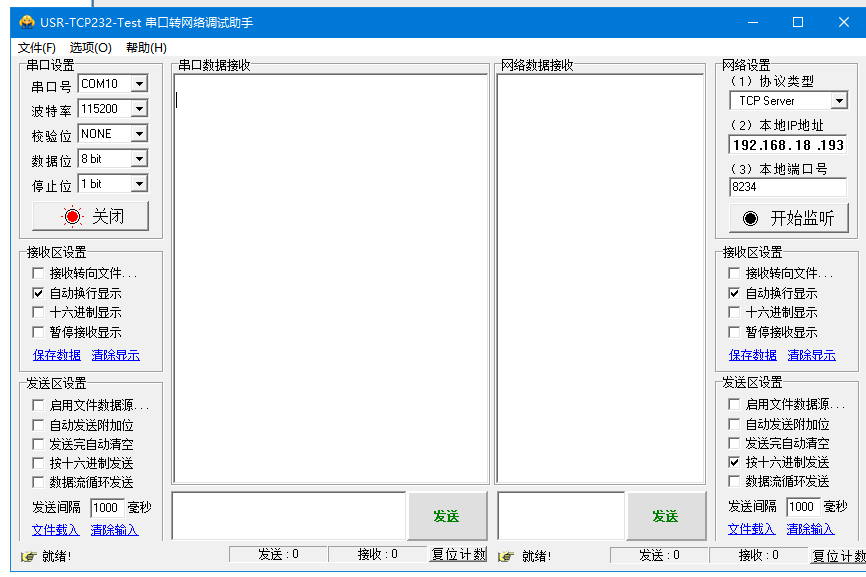Uncheck network 按十六进制发送 checkbox
This screenshot has height=577, width=866.
[x=735, y=463]
